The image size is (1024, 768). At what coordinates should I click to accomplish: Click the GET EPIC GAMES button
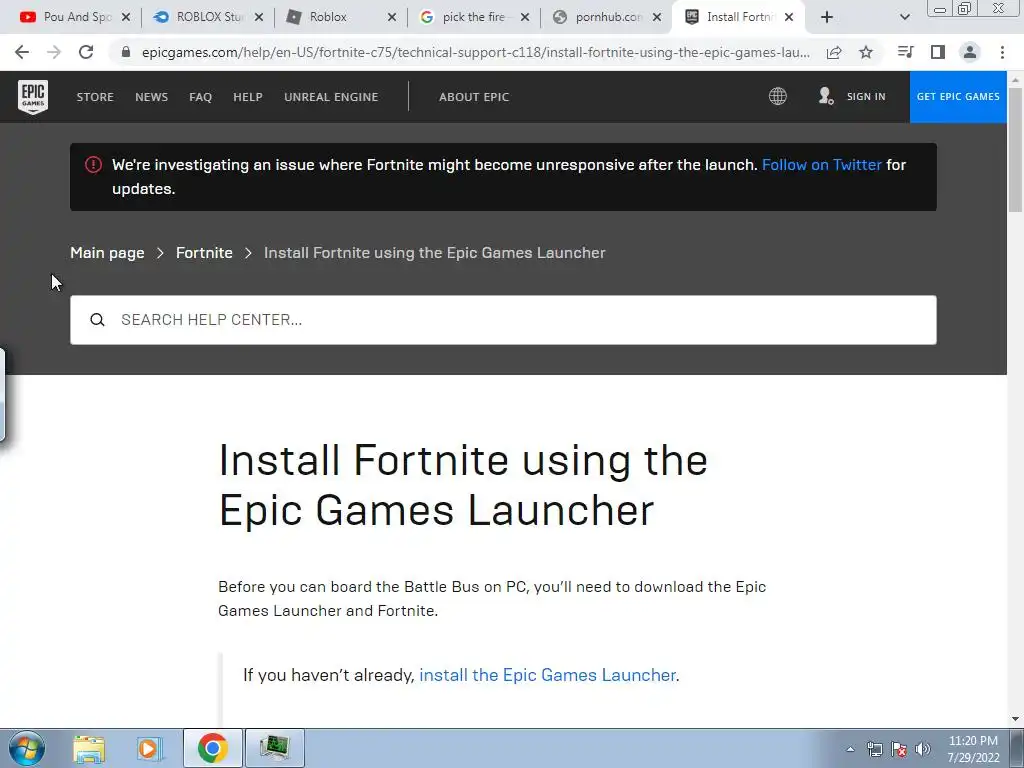point(958,97)
